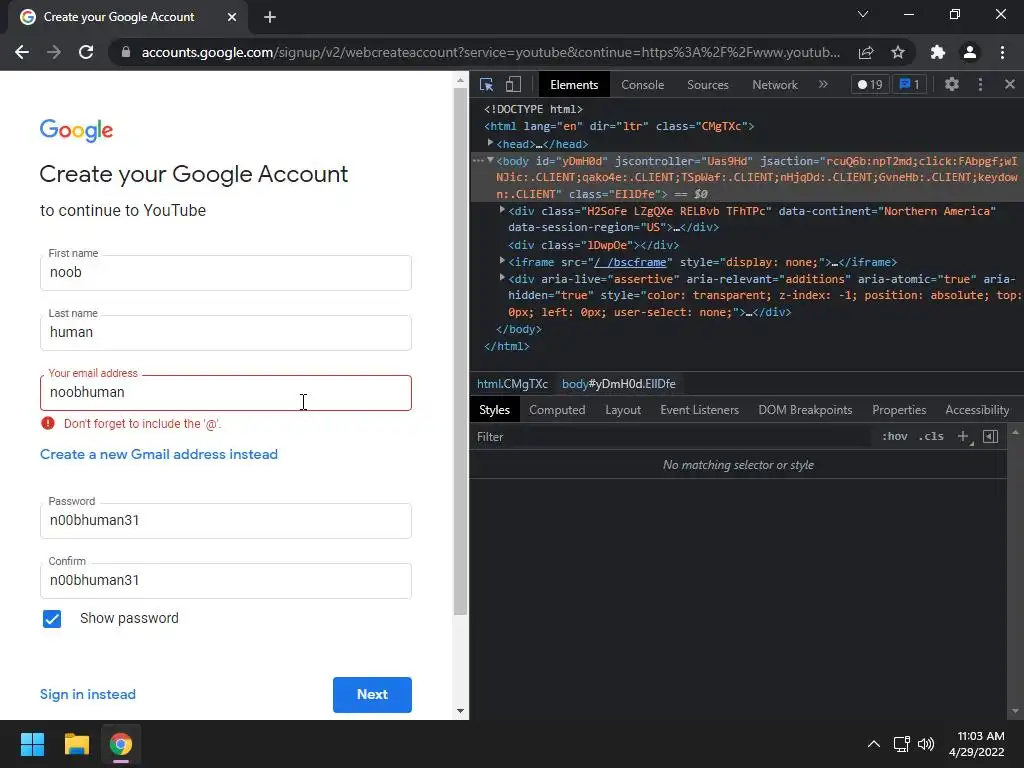
Task: Focus the Last name field
Action: [x=226, y=333]
